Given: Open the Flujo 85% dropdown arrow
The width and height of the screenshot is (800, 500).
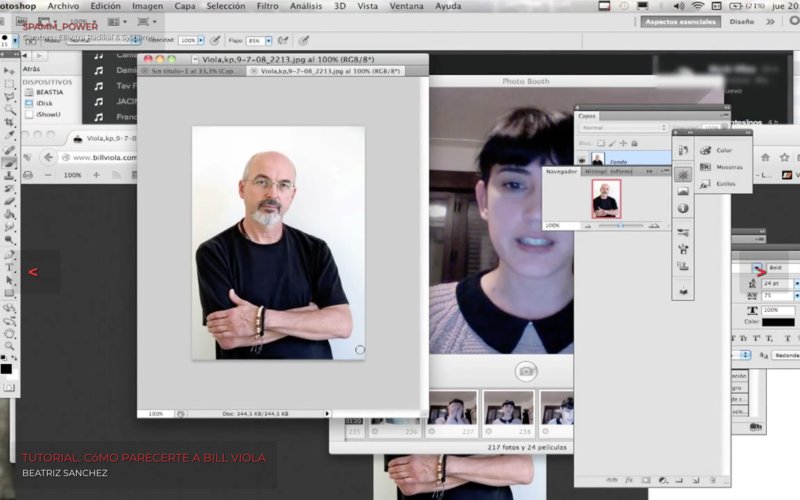Looking at the screenshot, I should click(268, 40).
